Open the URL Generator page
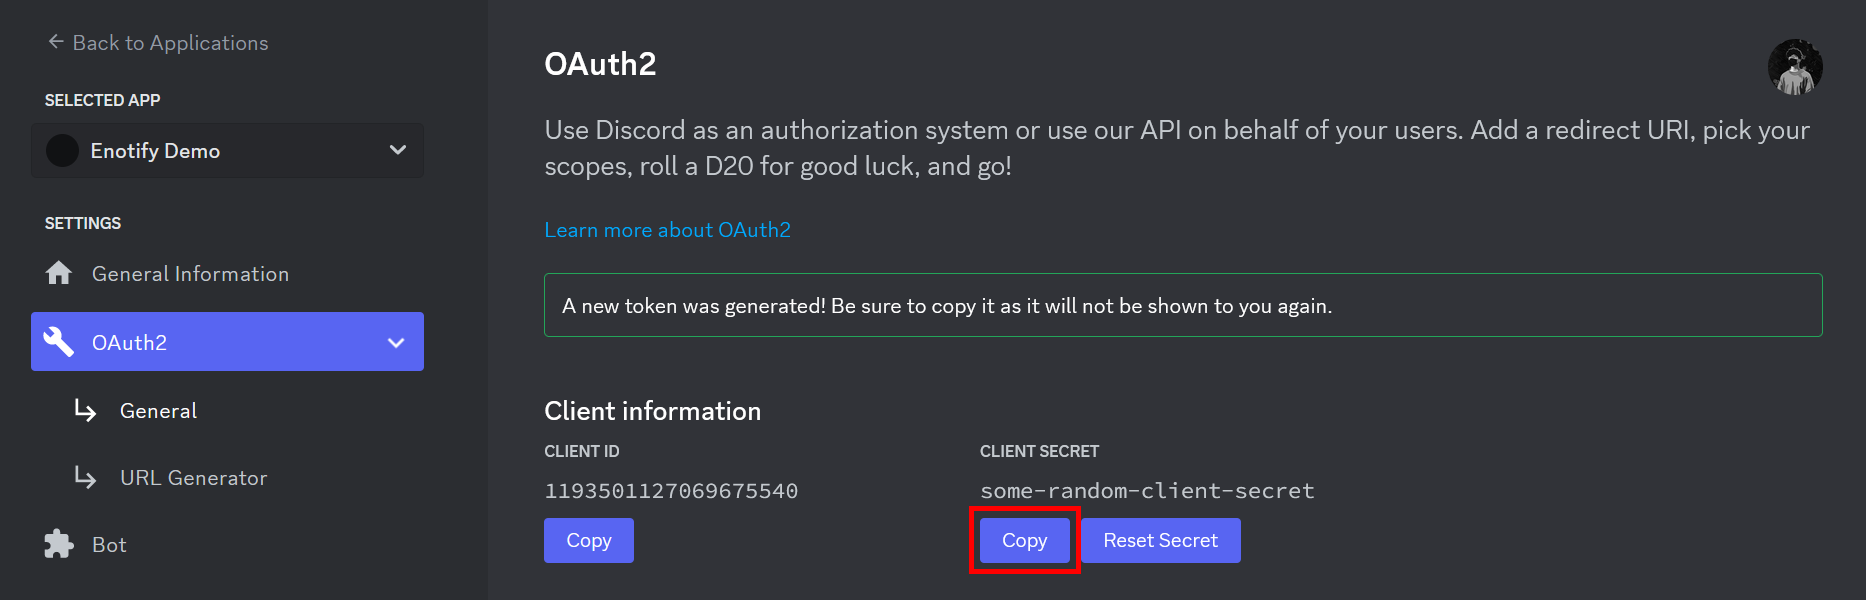Screen dimensions: 1866x600 click(x=193, y=478)
